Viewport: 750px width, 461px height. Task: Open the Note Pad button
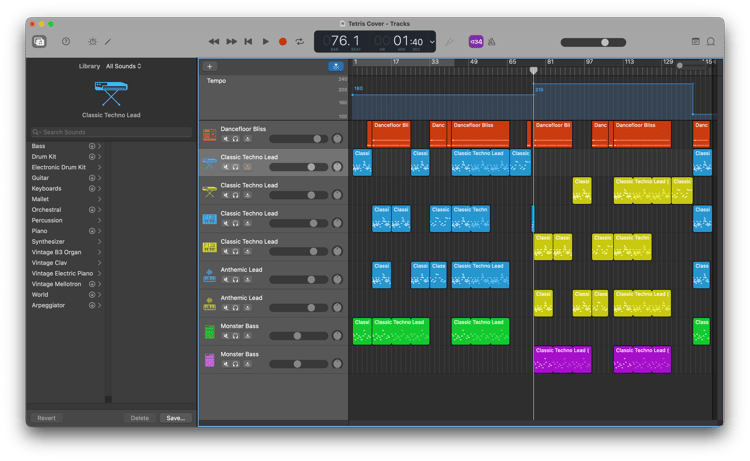point(695,42)
